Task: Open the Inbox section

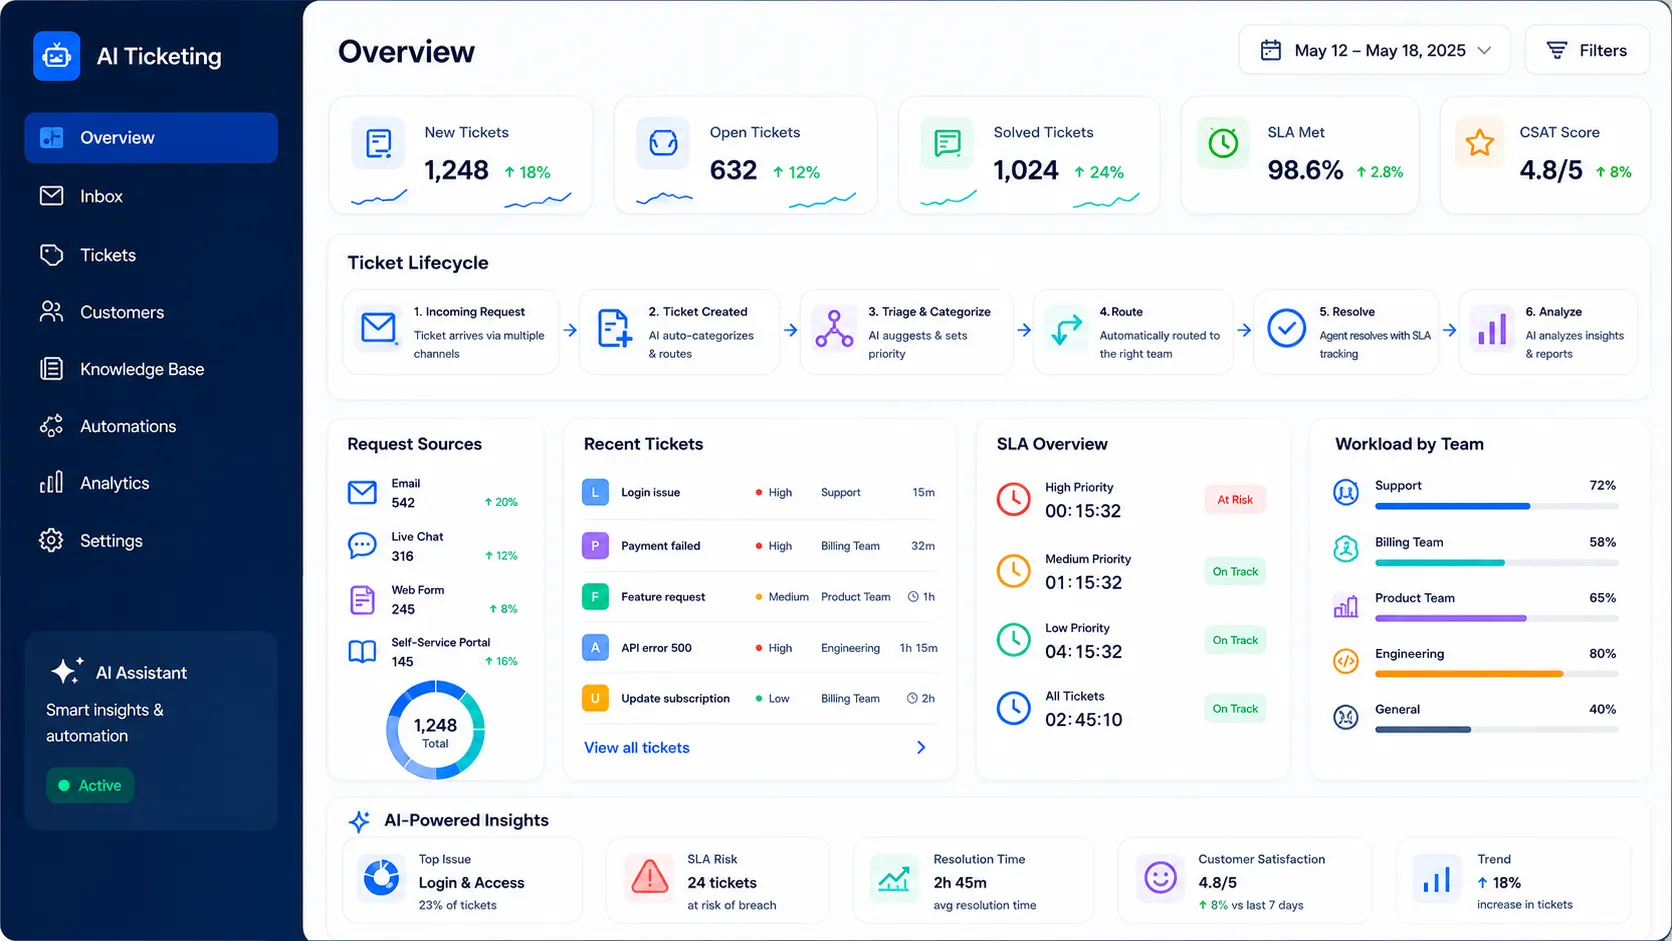Action: pos(151,196)
